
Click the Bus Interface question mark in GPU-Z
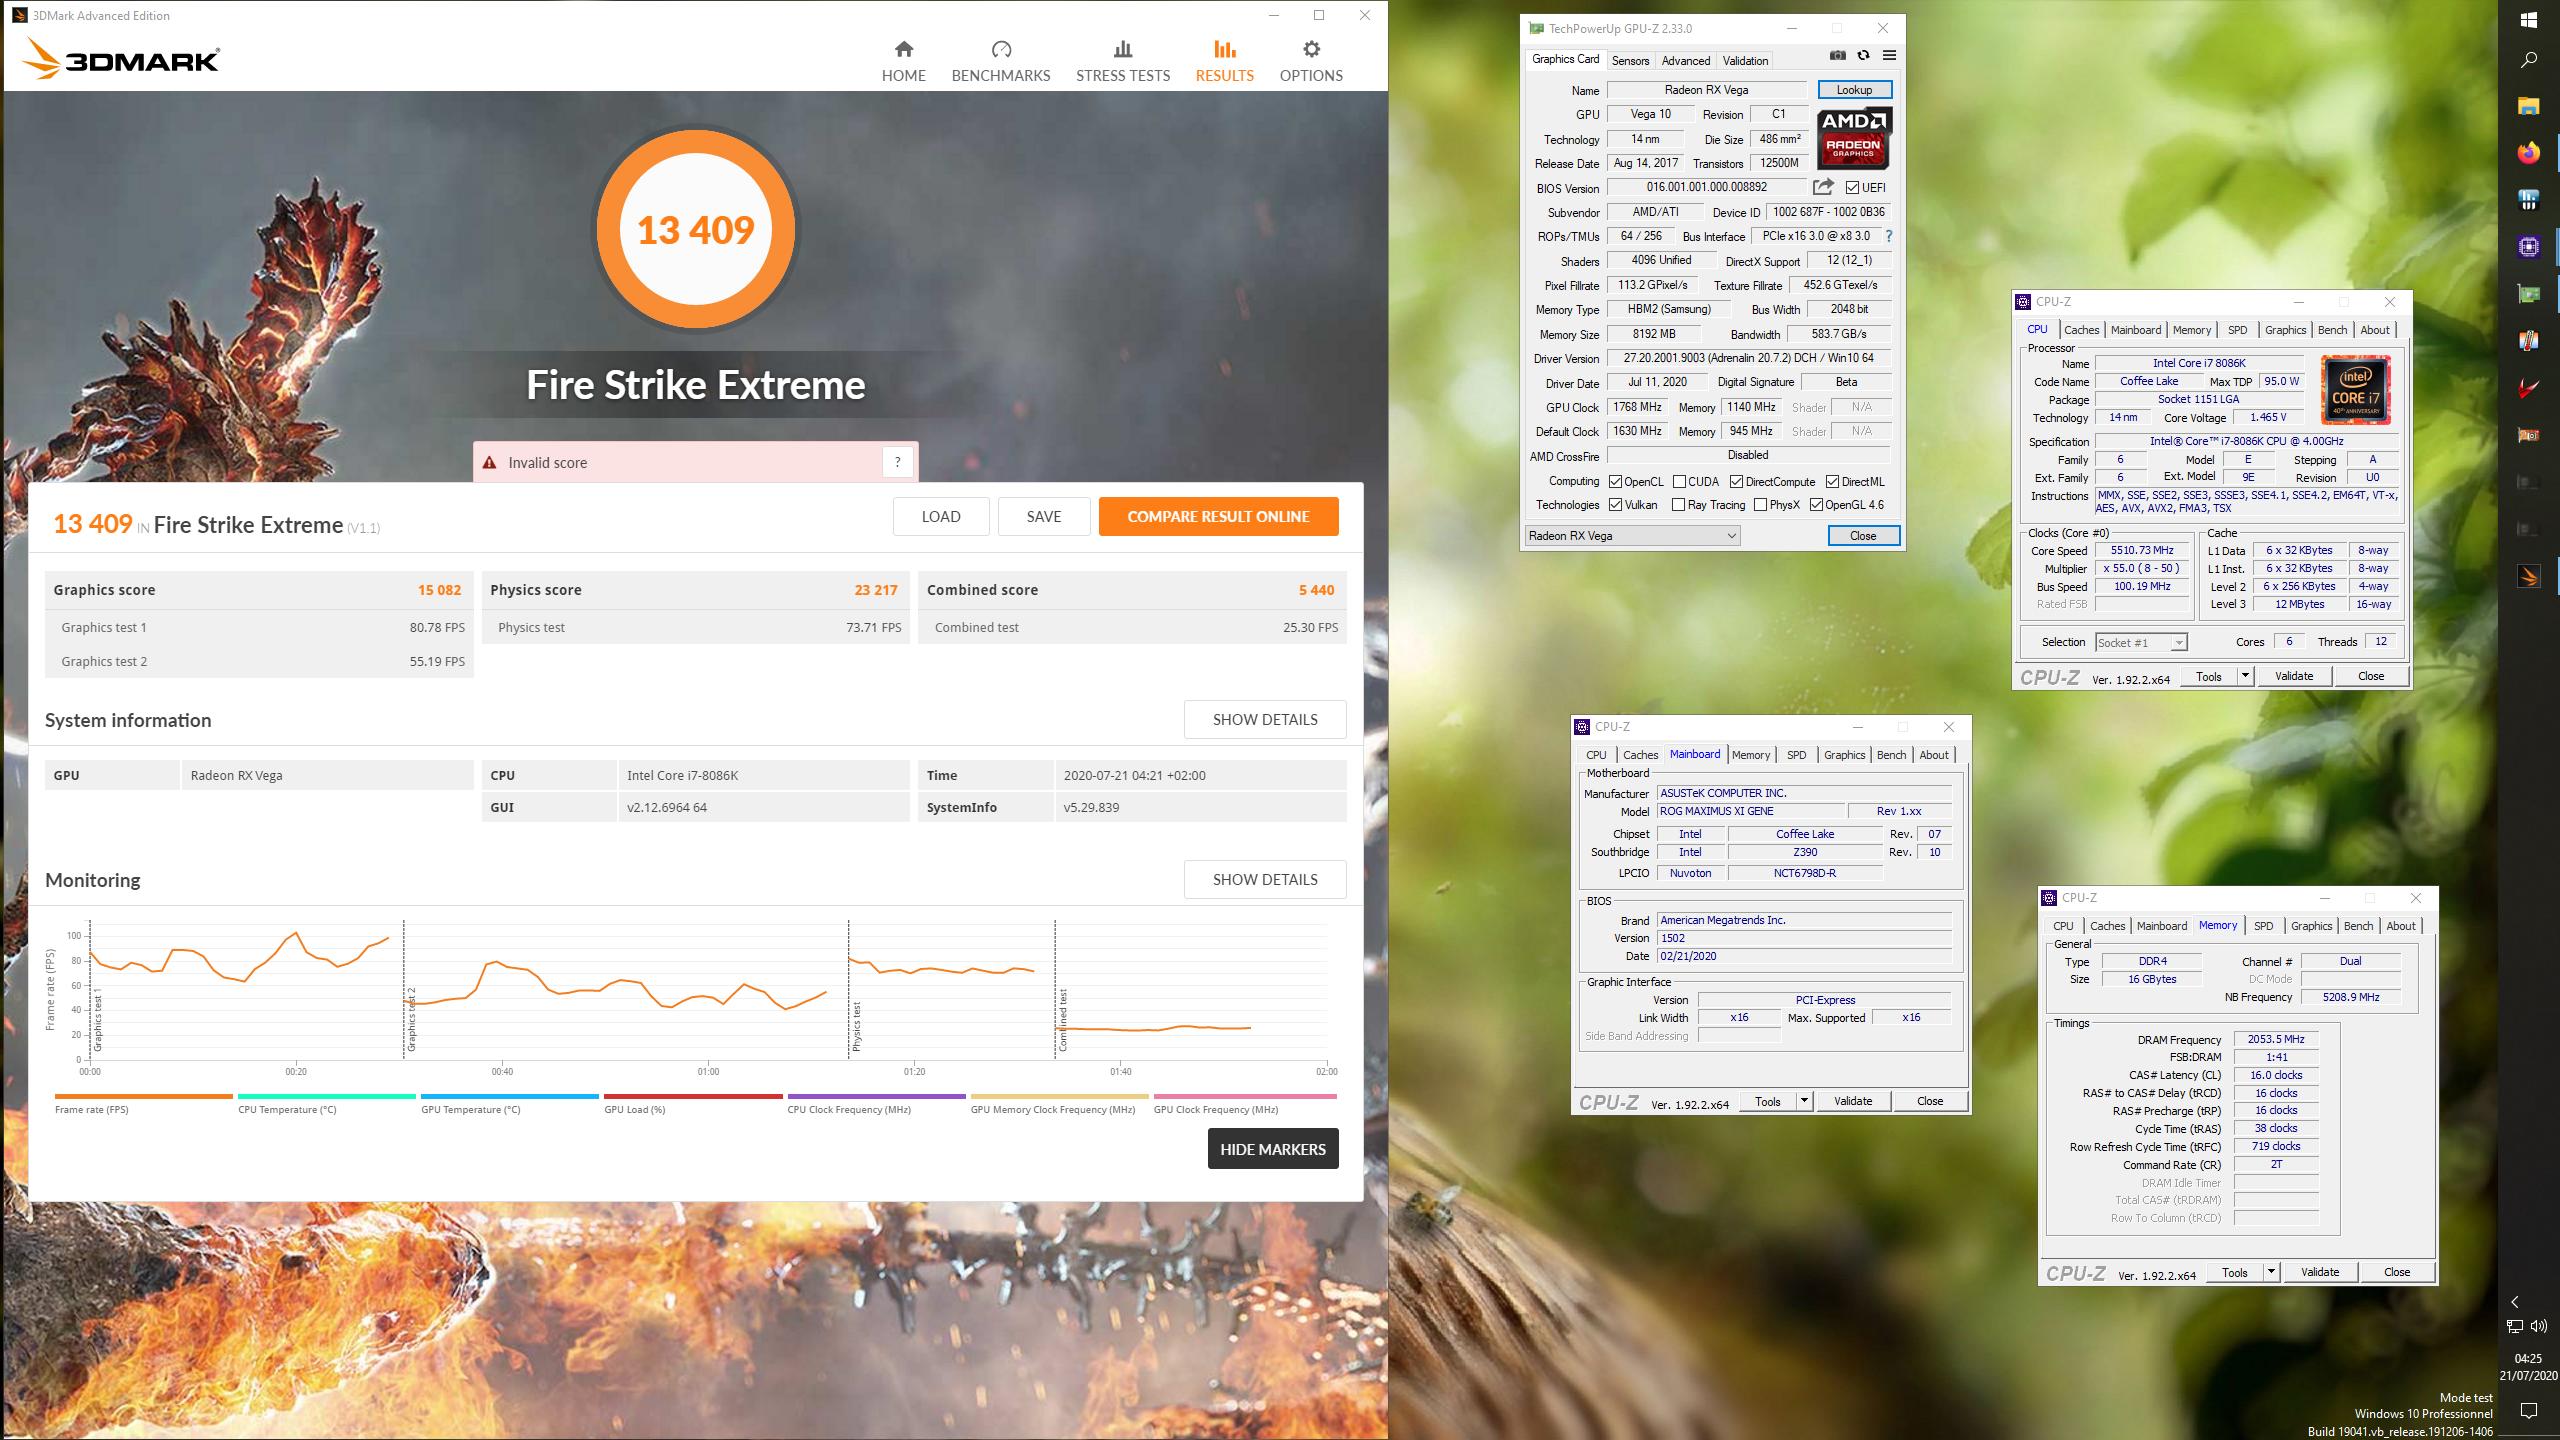click(x=1889, y=237)
